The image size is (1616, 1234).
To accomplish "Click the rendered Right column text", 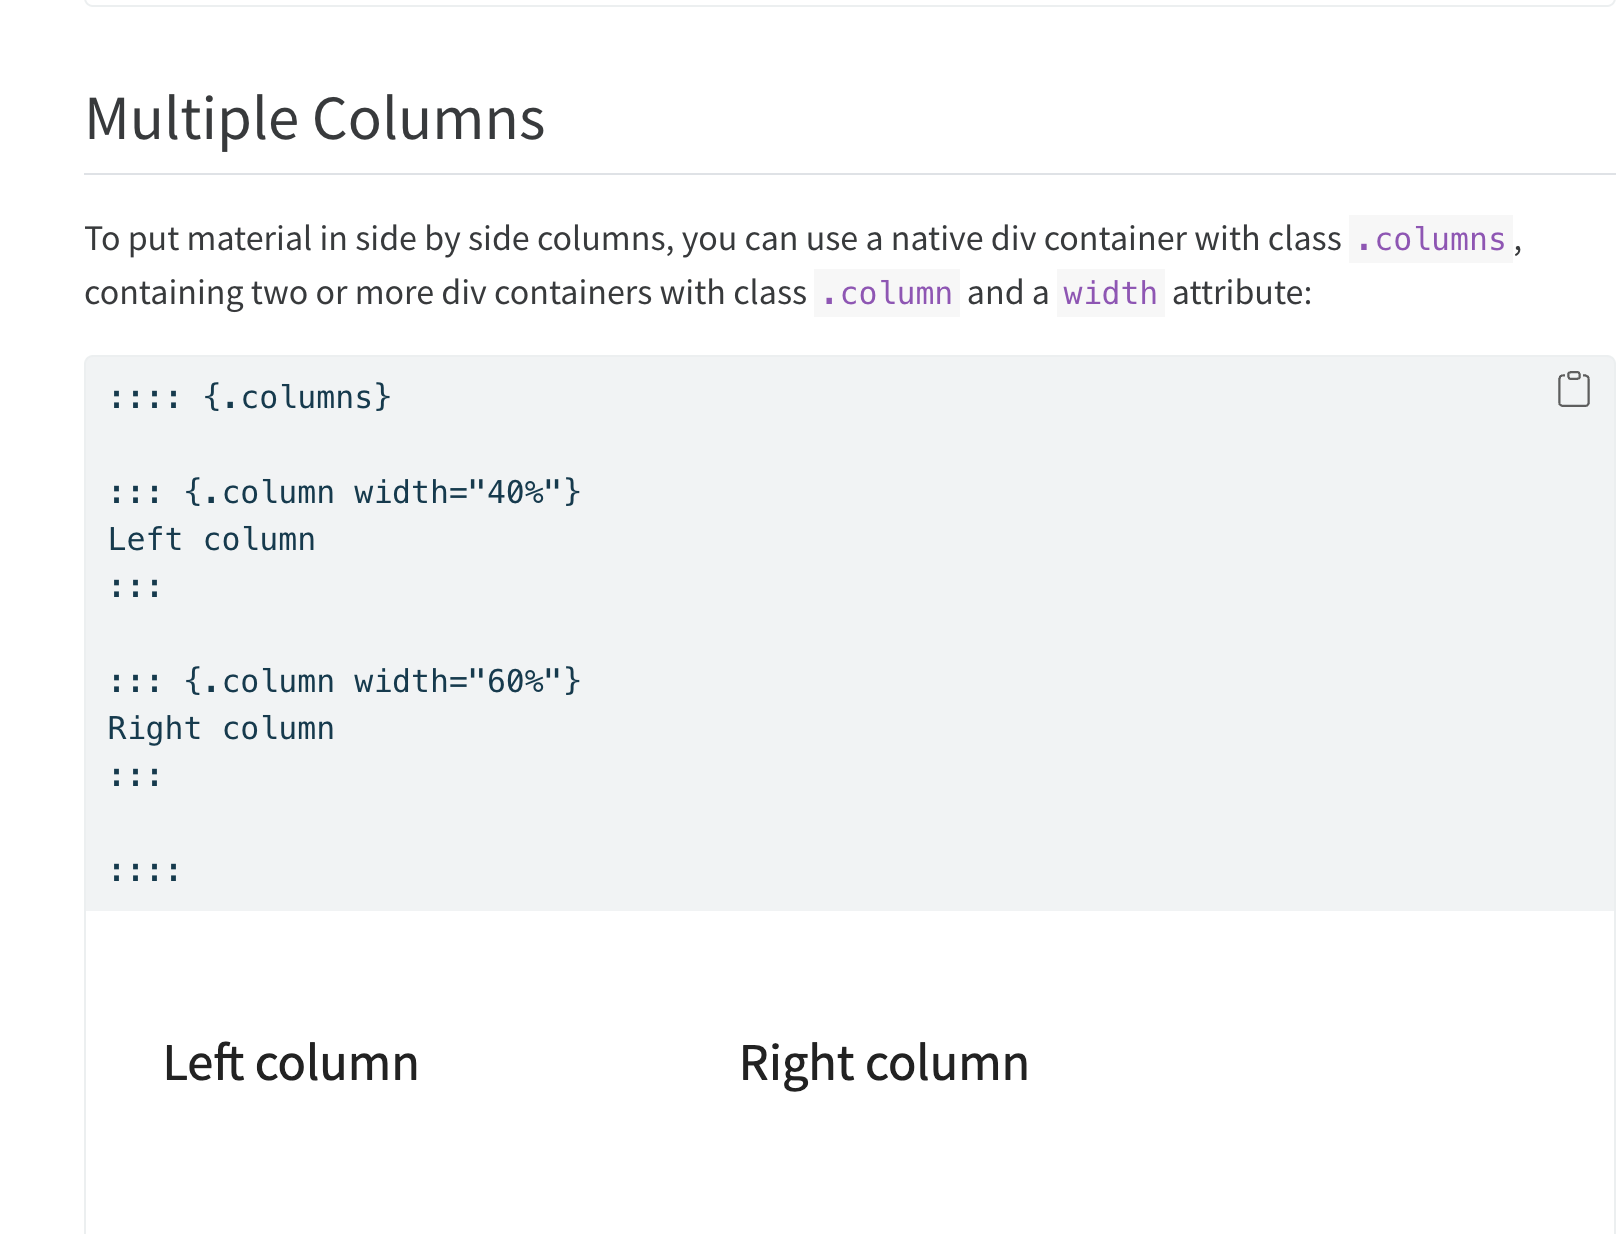I will 884,1063.
